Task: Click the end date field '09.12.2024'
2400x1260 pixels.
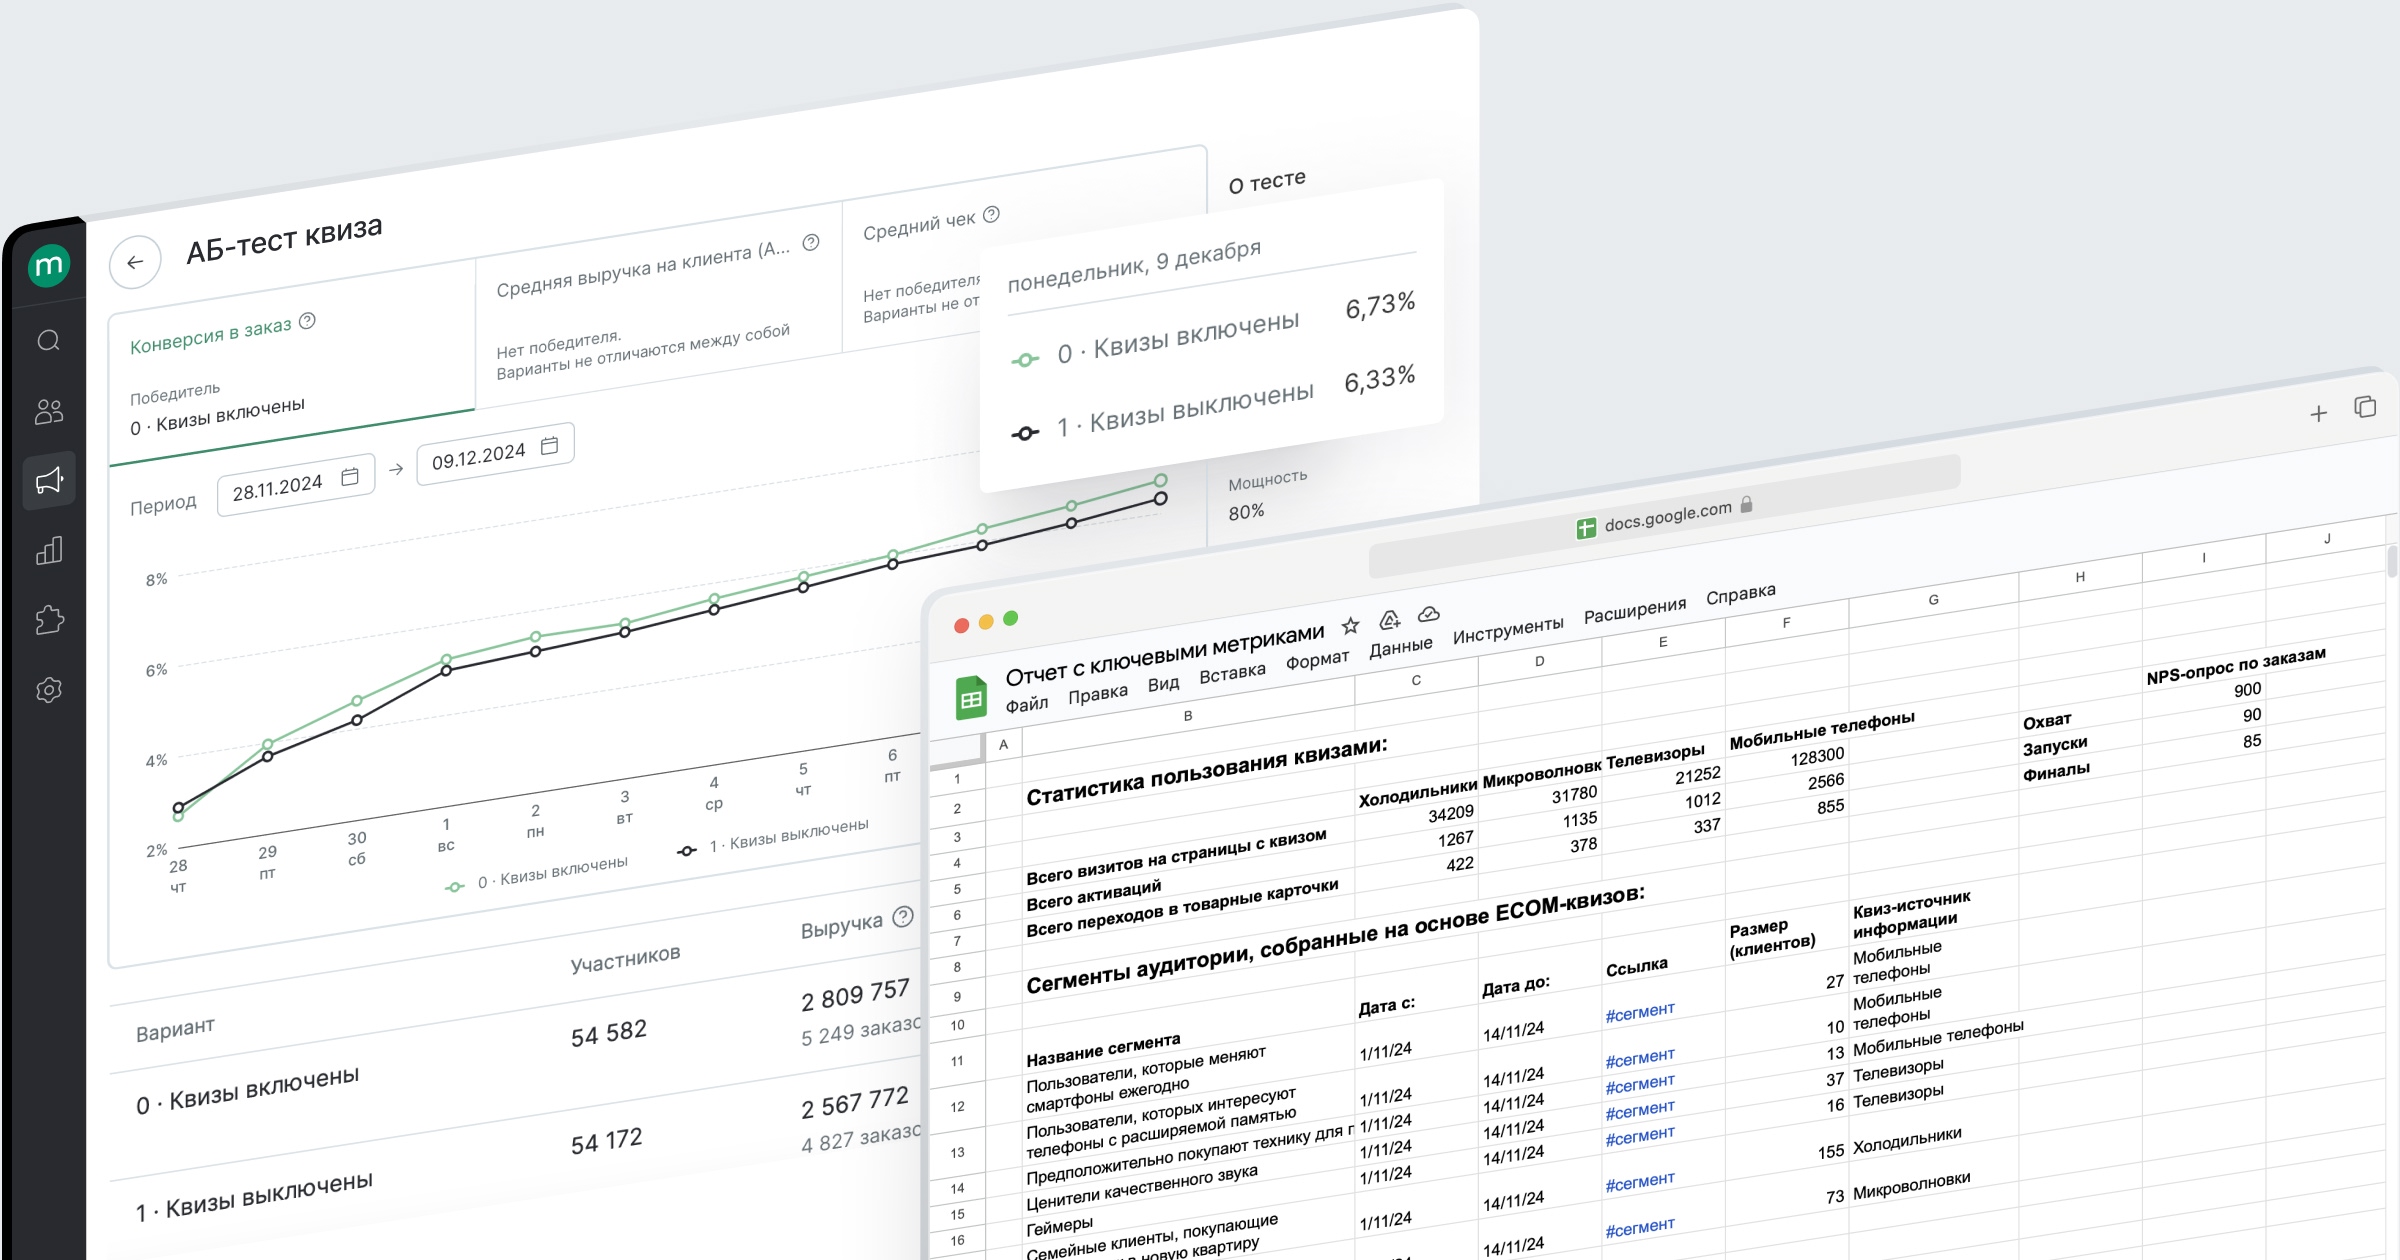Action: point(495,454)
